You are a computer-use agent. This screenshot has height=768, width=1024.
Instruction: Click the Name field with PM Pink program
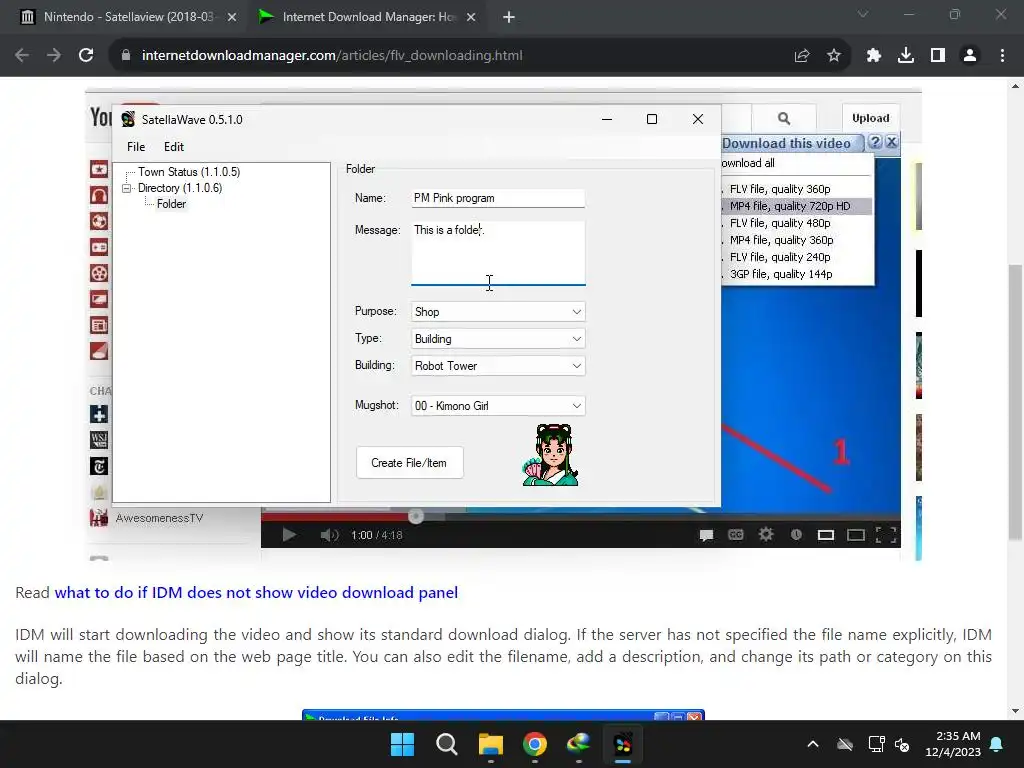pos(498,198)
